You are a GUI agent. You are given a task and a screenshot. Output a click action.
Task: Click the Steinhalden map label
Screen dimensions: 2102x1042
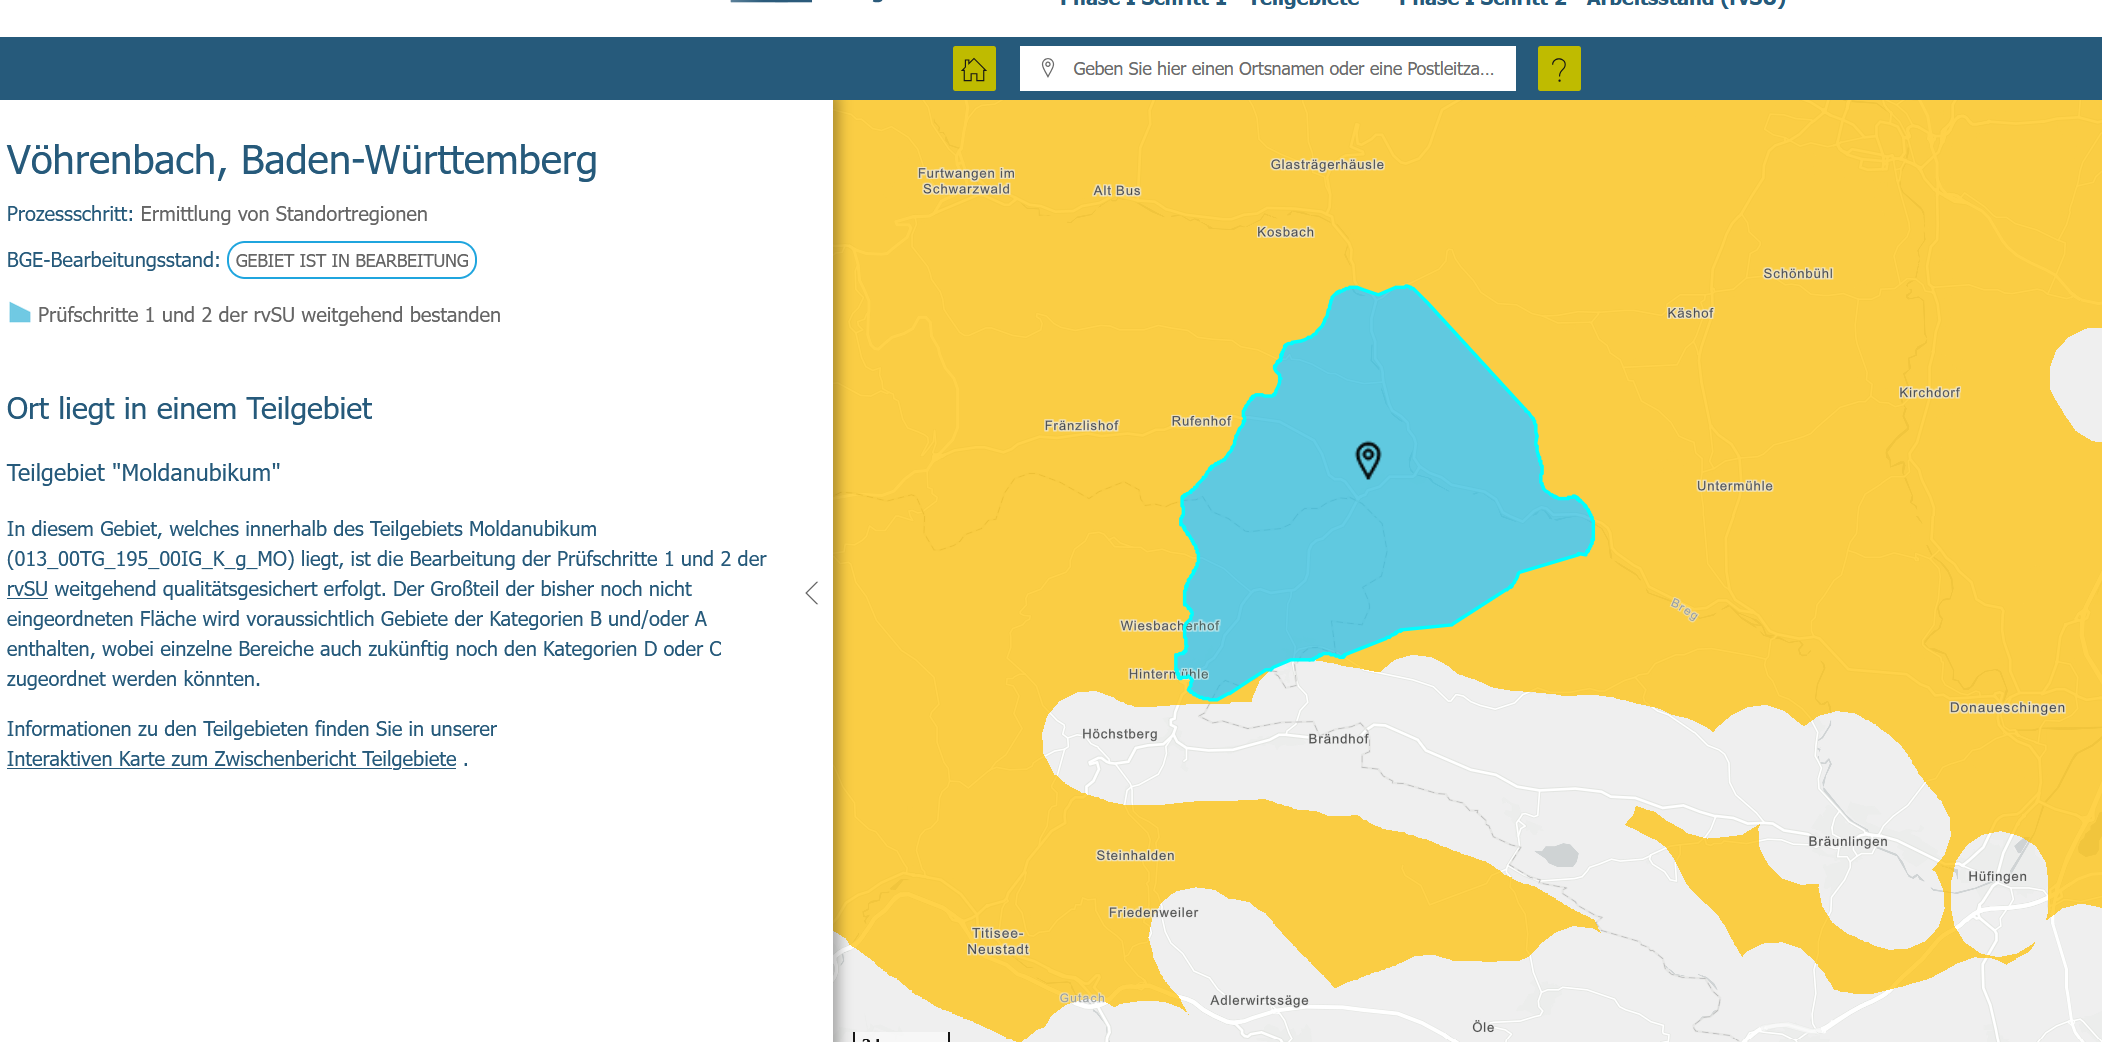(x=1135, y=856)
